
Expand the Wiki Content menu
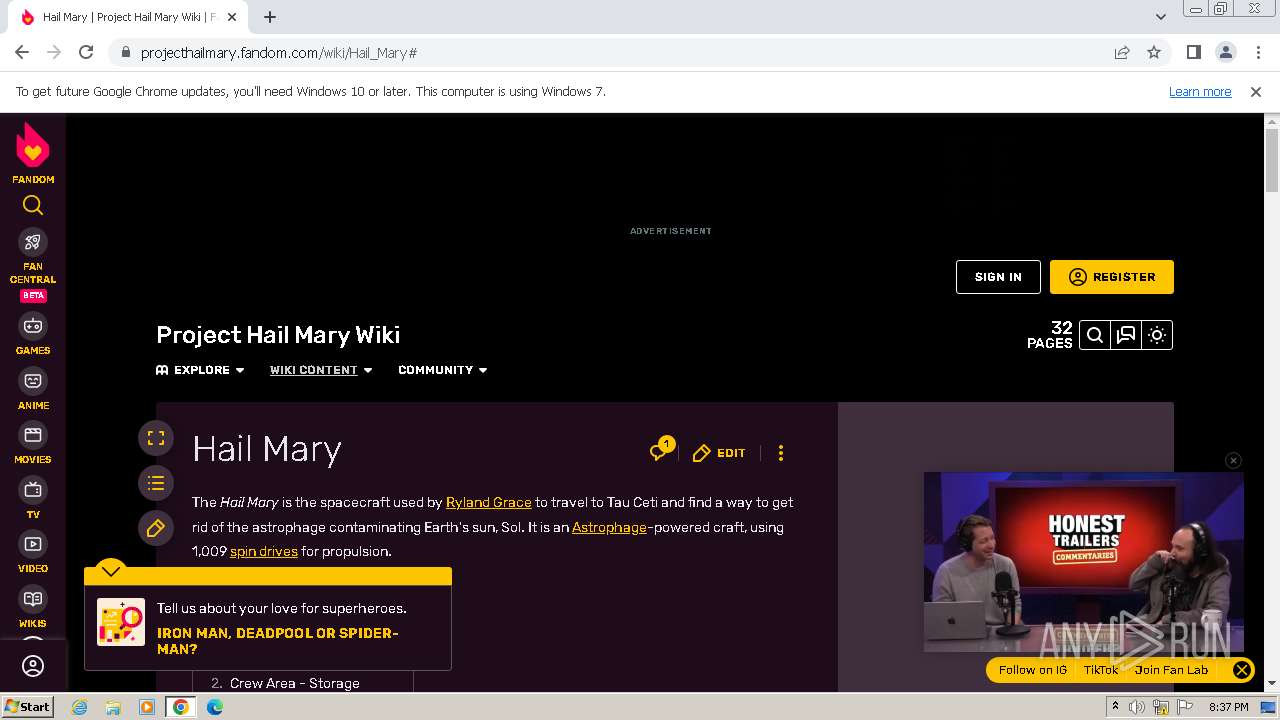coord(321,370)
